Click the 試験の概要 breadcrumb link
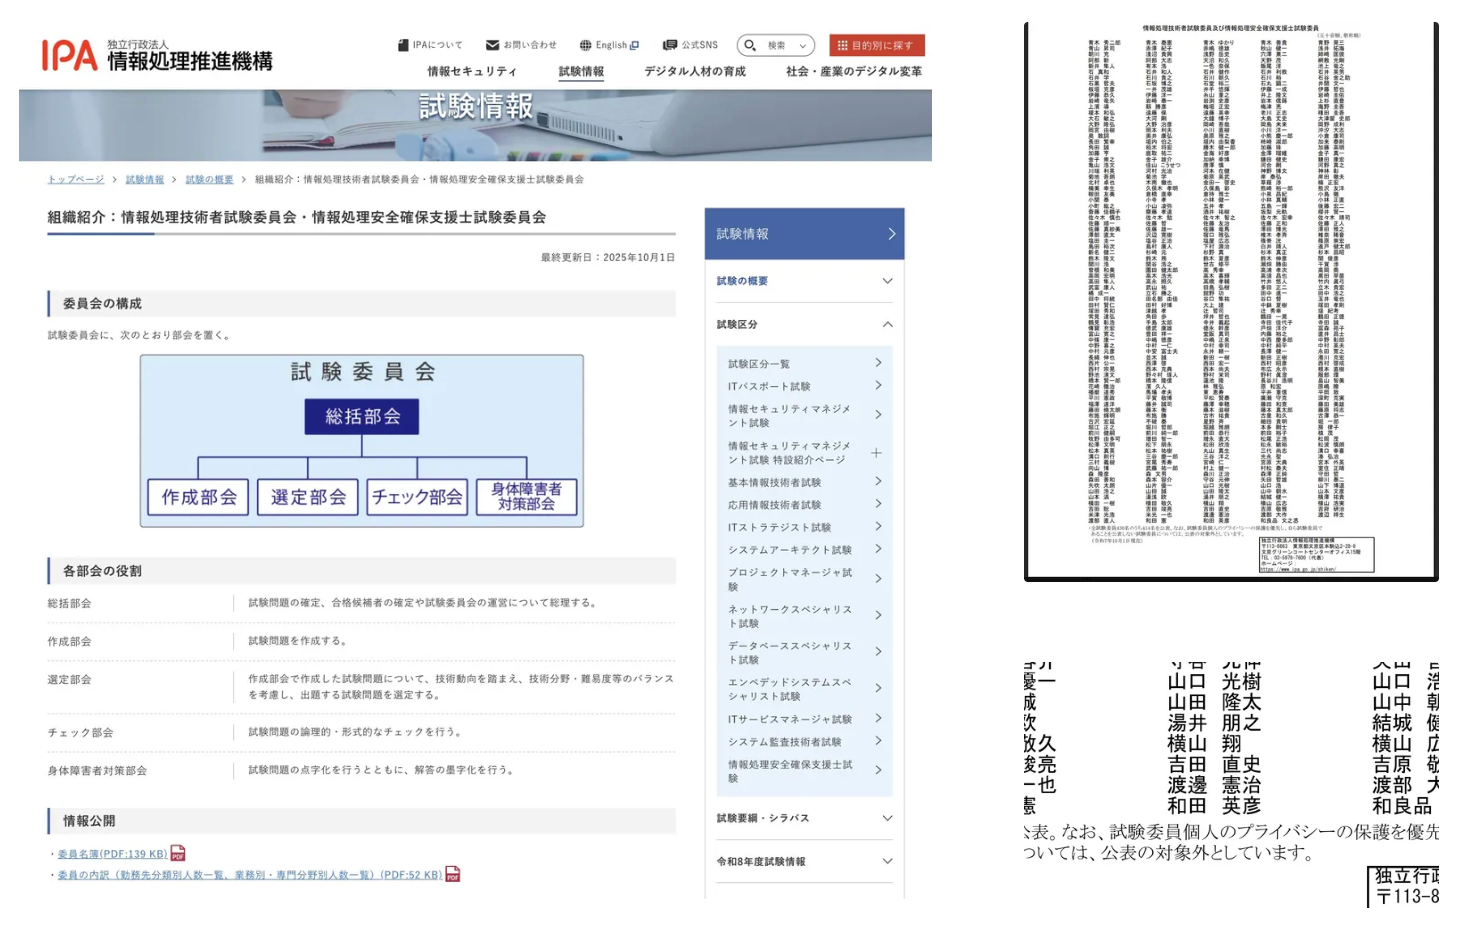Viewport: 1458px width, 928px height. pos(209,180)
